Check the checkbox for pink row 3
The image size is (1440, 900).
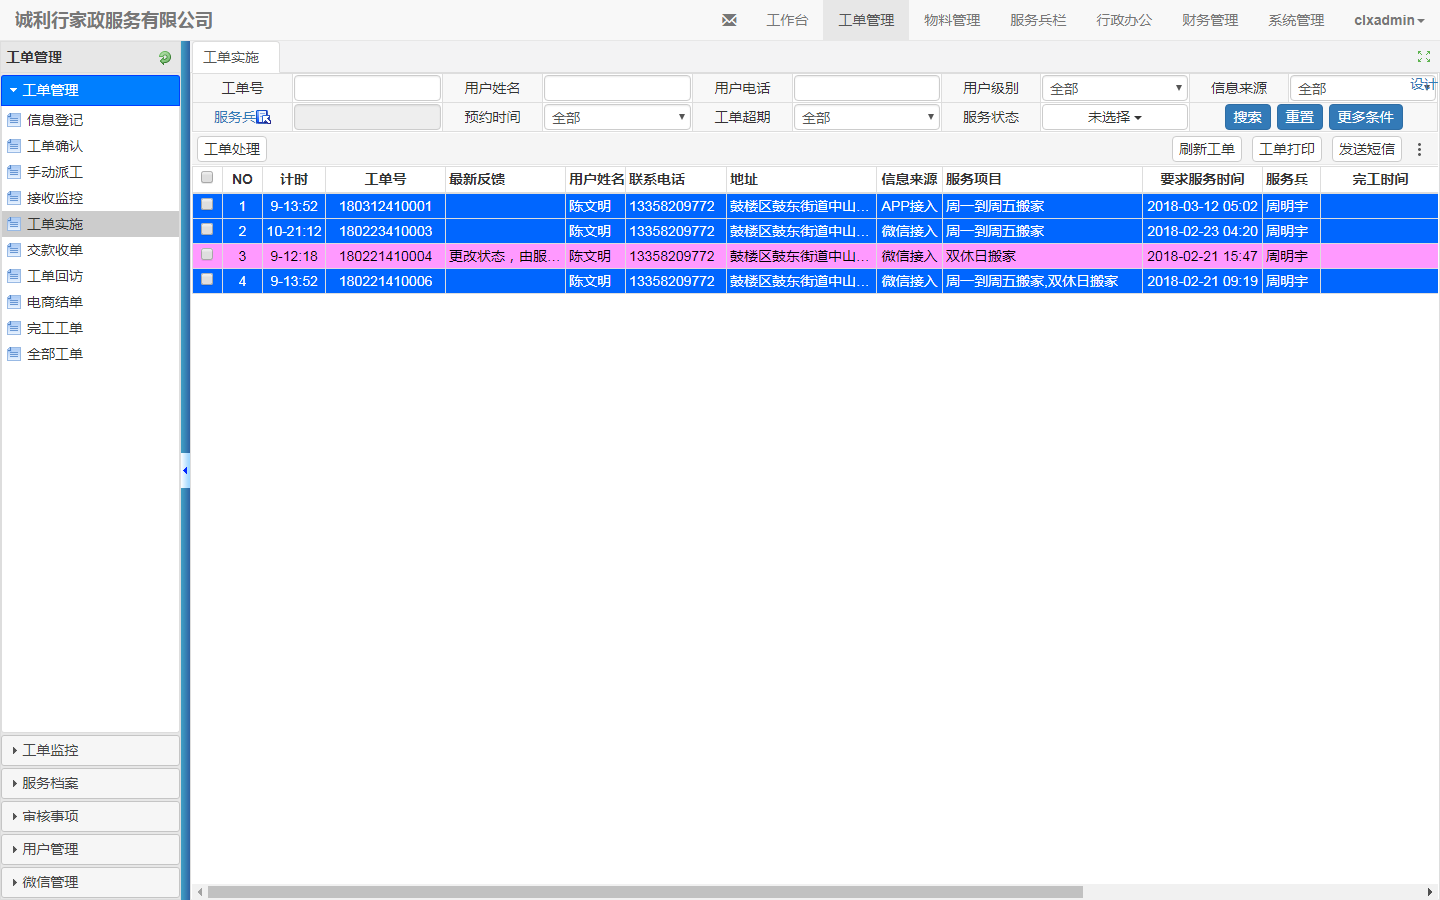[x=207, y=255]
